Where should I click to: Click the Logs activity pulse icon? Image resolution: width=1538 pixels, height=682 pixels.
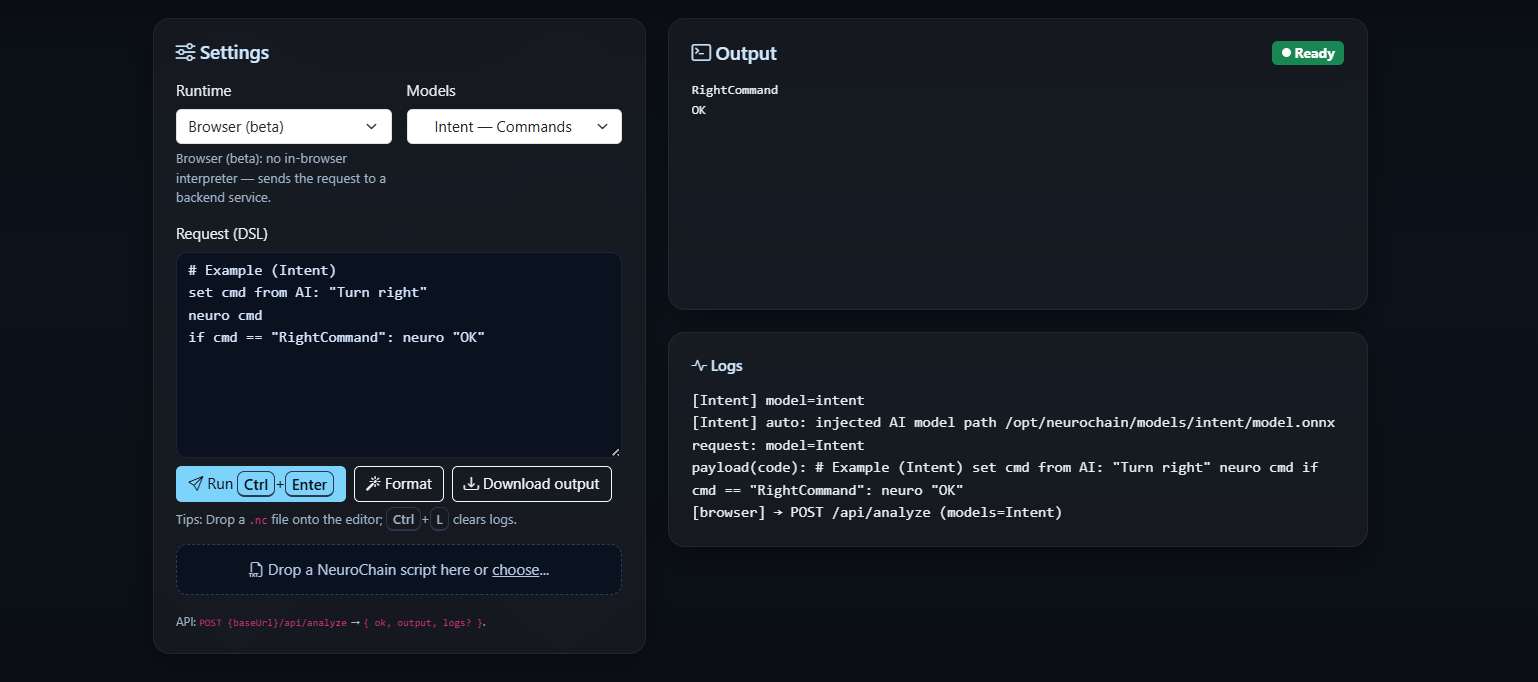pyautogui.click(x=699, y=366)
